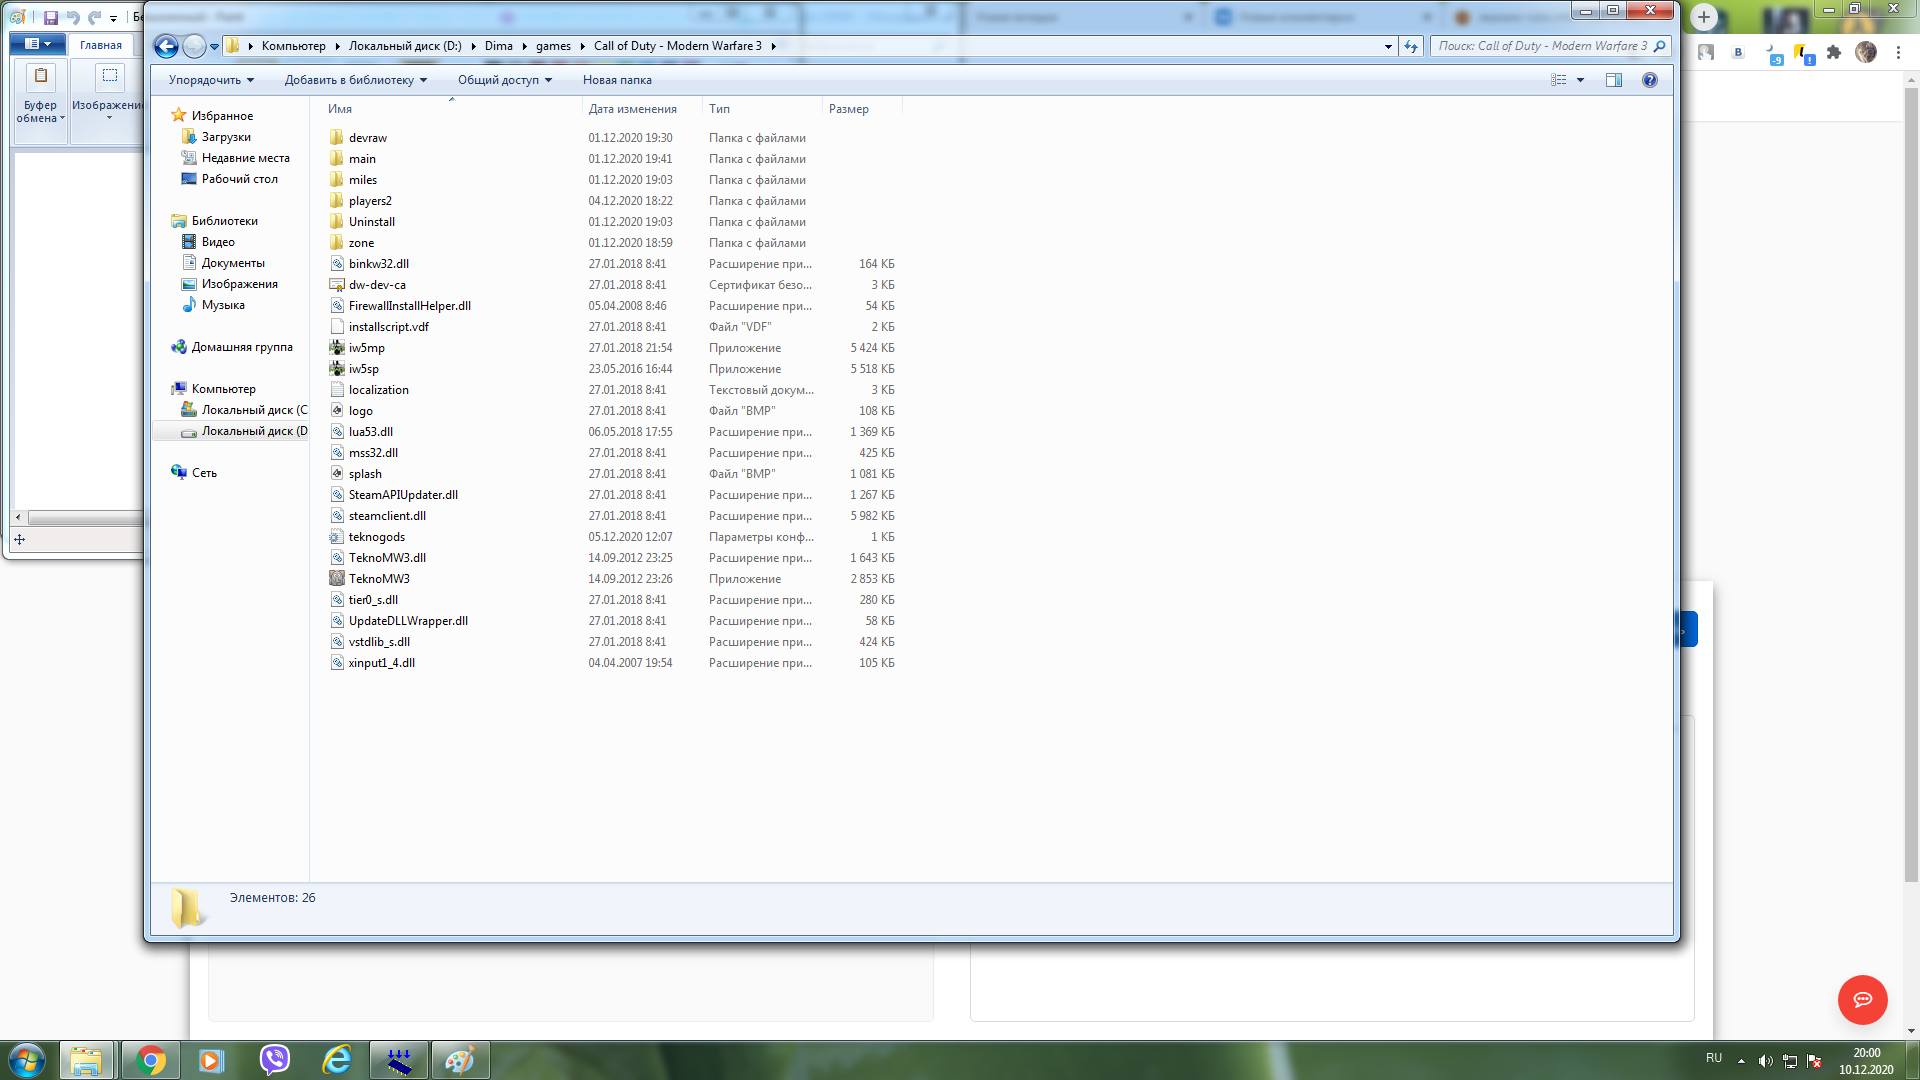Select steamclient.dll file

[x=387, y=516]
